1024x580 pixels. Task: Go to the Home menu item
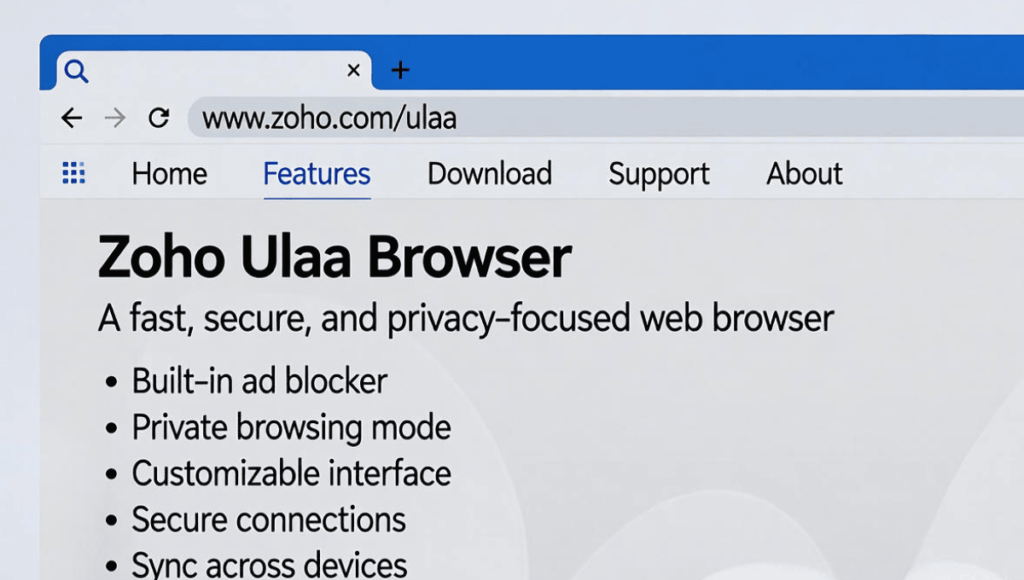(x=169, y=174)
